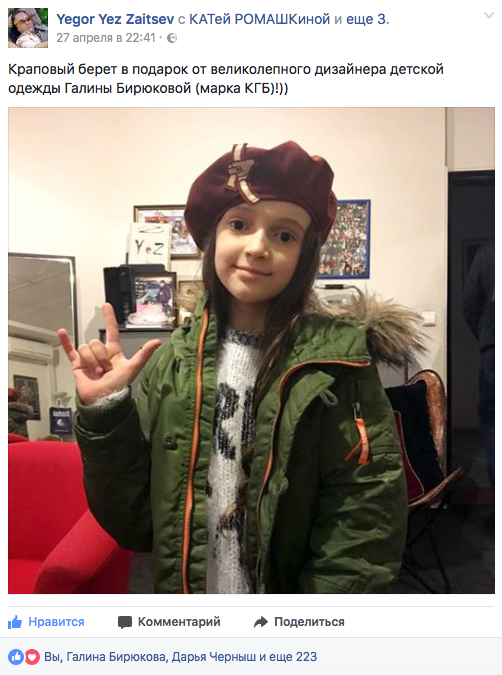Click the speech bubble comment icon
The image size is (502, 675).
pos(125,622)
